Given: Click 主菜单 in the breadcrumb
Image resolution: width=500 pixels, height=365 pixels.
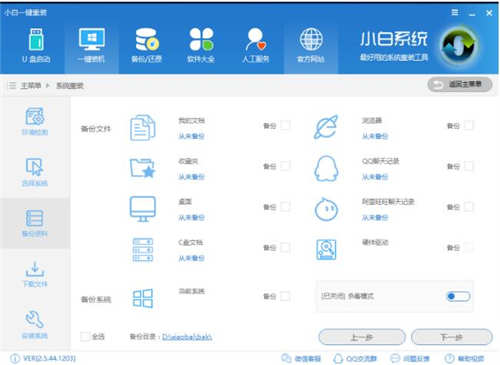Looking at the screenshot, I should 31,86.
